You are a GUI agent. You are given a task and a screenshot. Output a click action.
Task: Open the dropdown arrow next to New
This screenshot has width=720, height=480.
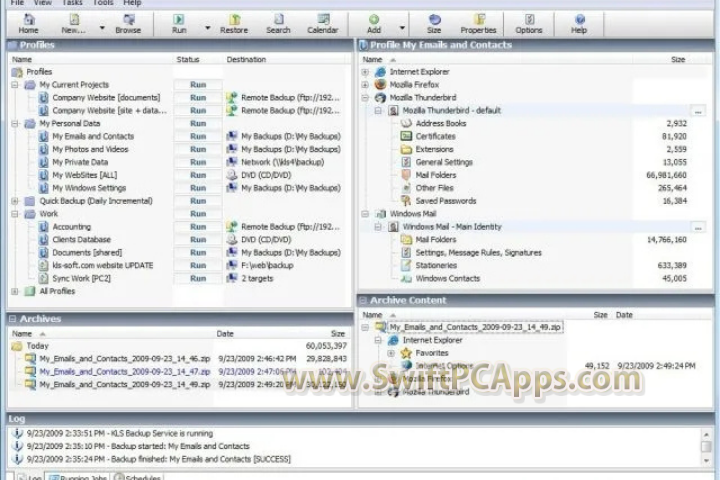click(102, 28)
